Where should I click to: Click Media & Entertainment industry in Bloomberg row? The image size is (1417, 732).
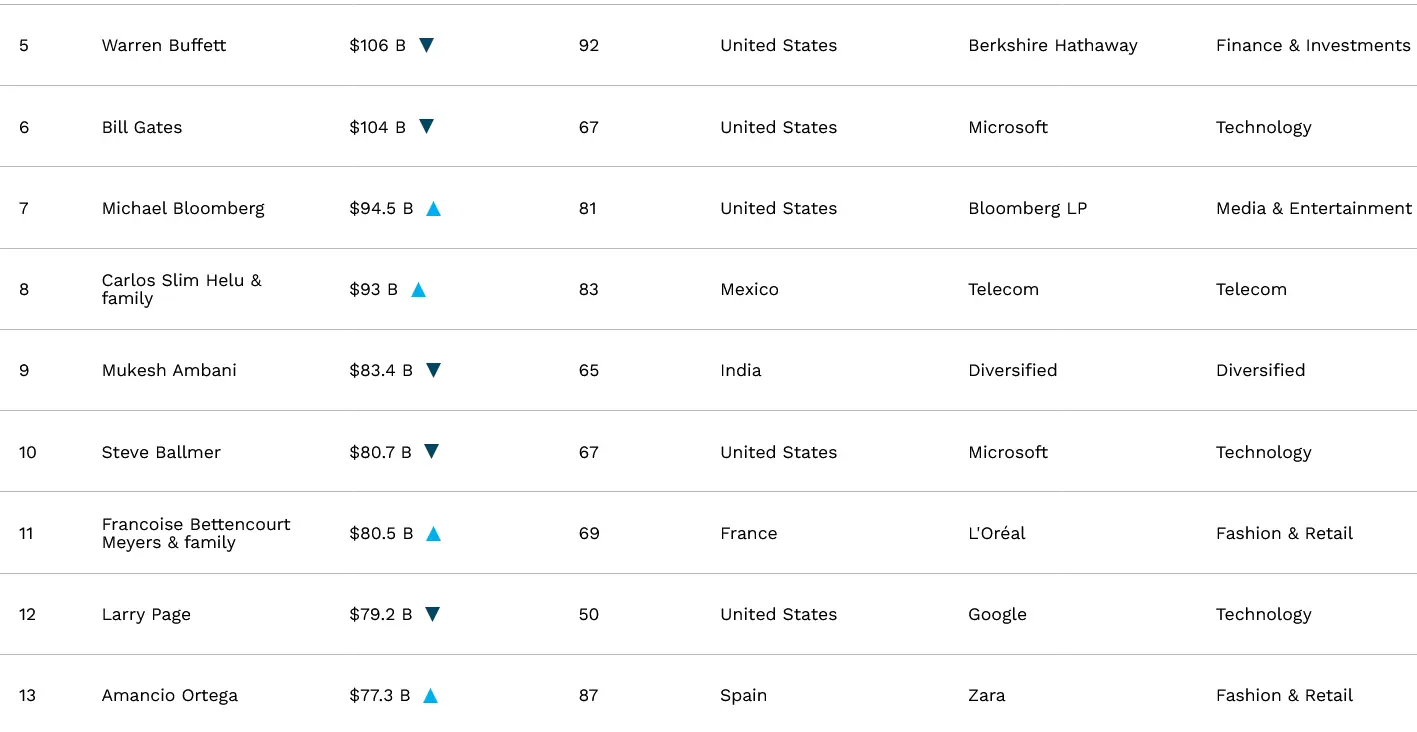click(1313, 208)
